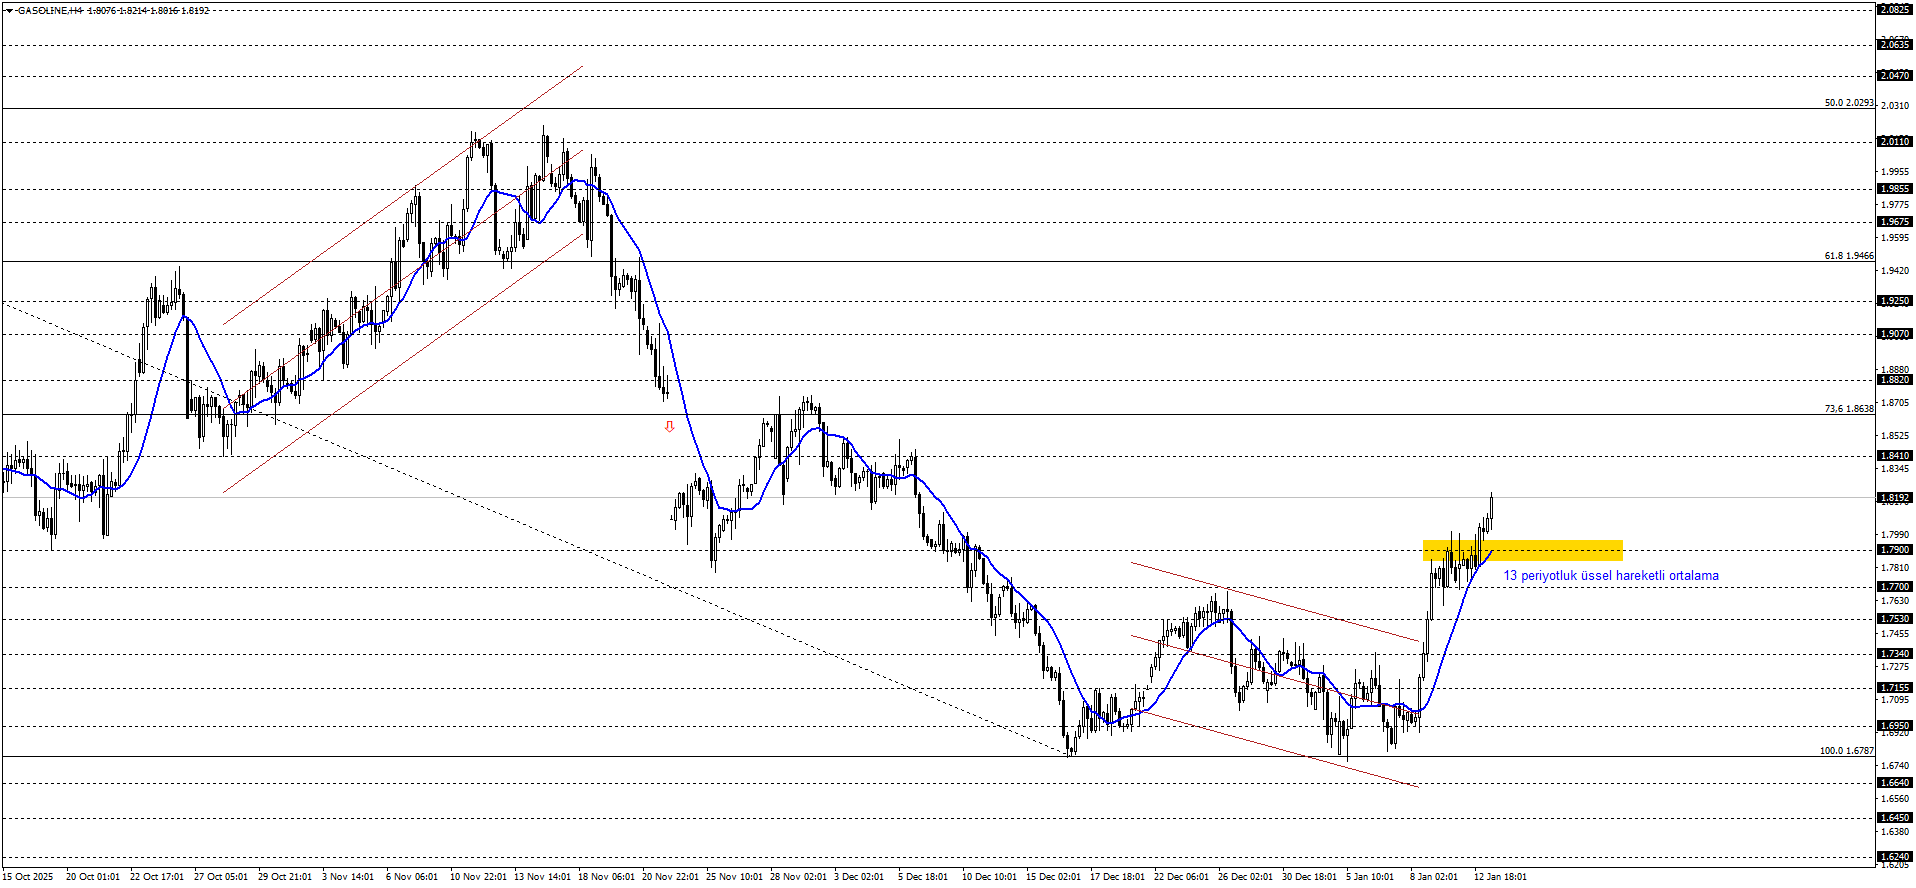
Task: Click the 12 Jan 18:01 time label
Action: [x=1500, y=877]
